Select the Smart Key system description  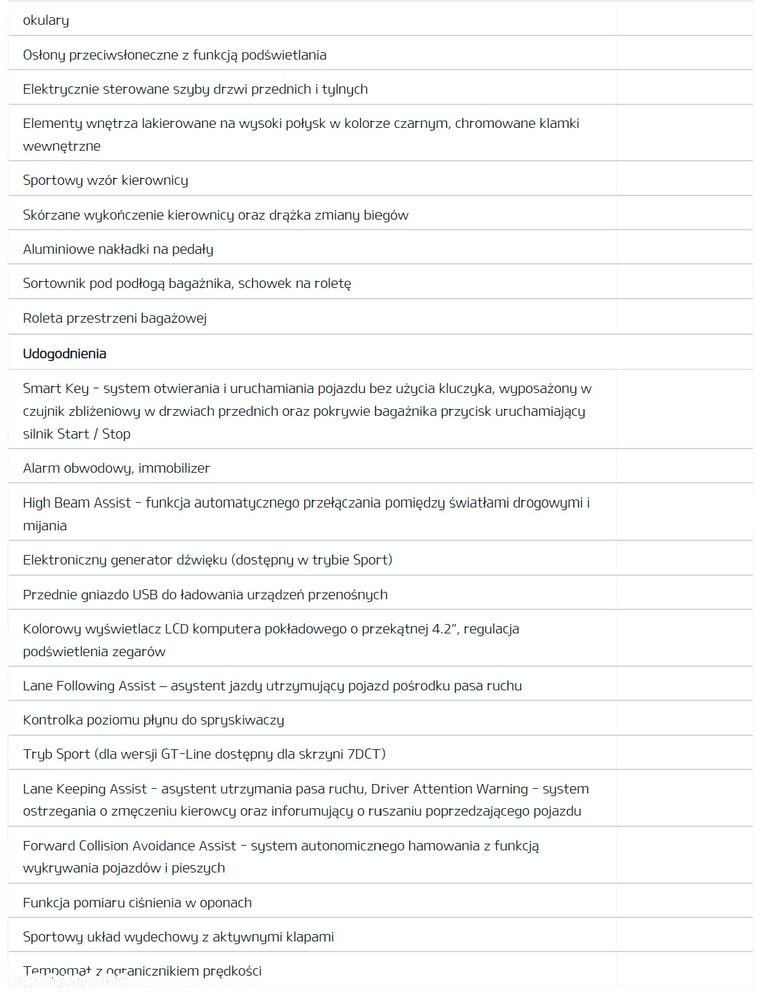click(307, 410)
